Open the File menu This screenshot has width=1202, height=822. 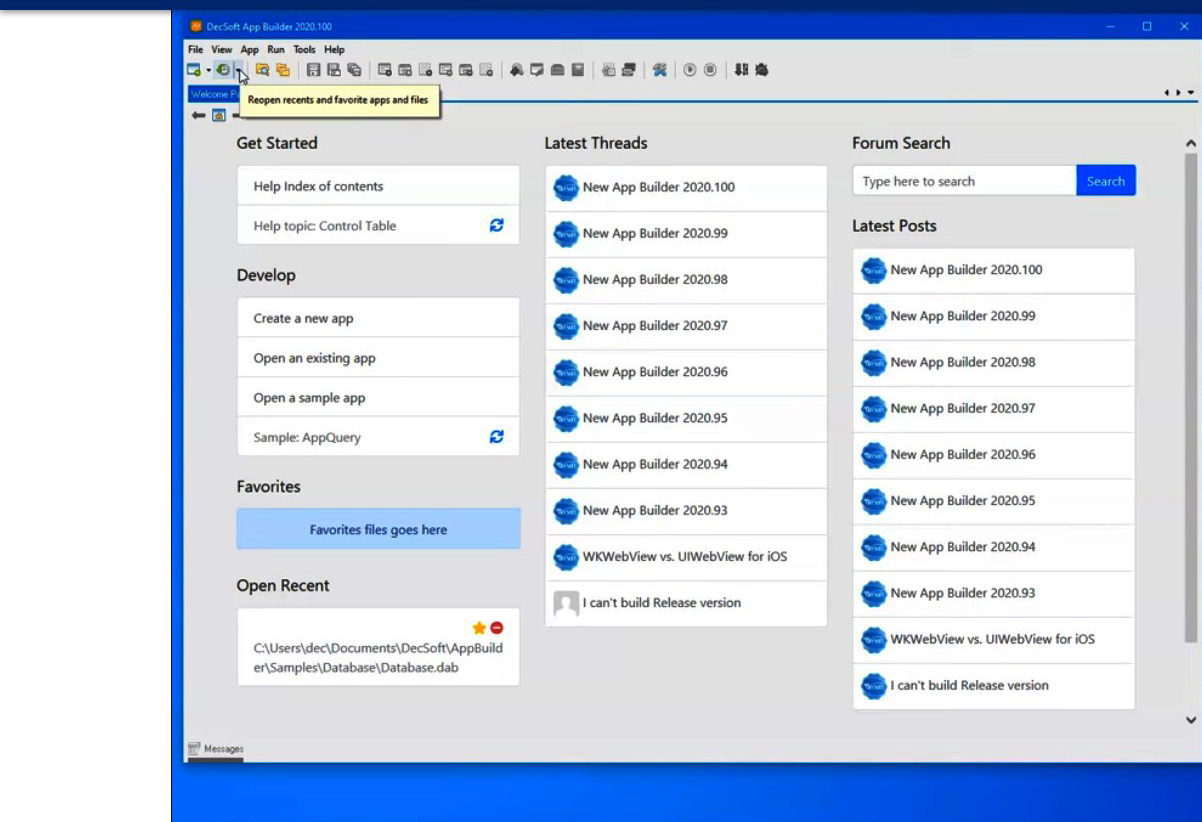195,49
